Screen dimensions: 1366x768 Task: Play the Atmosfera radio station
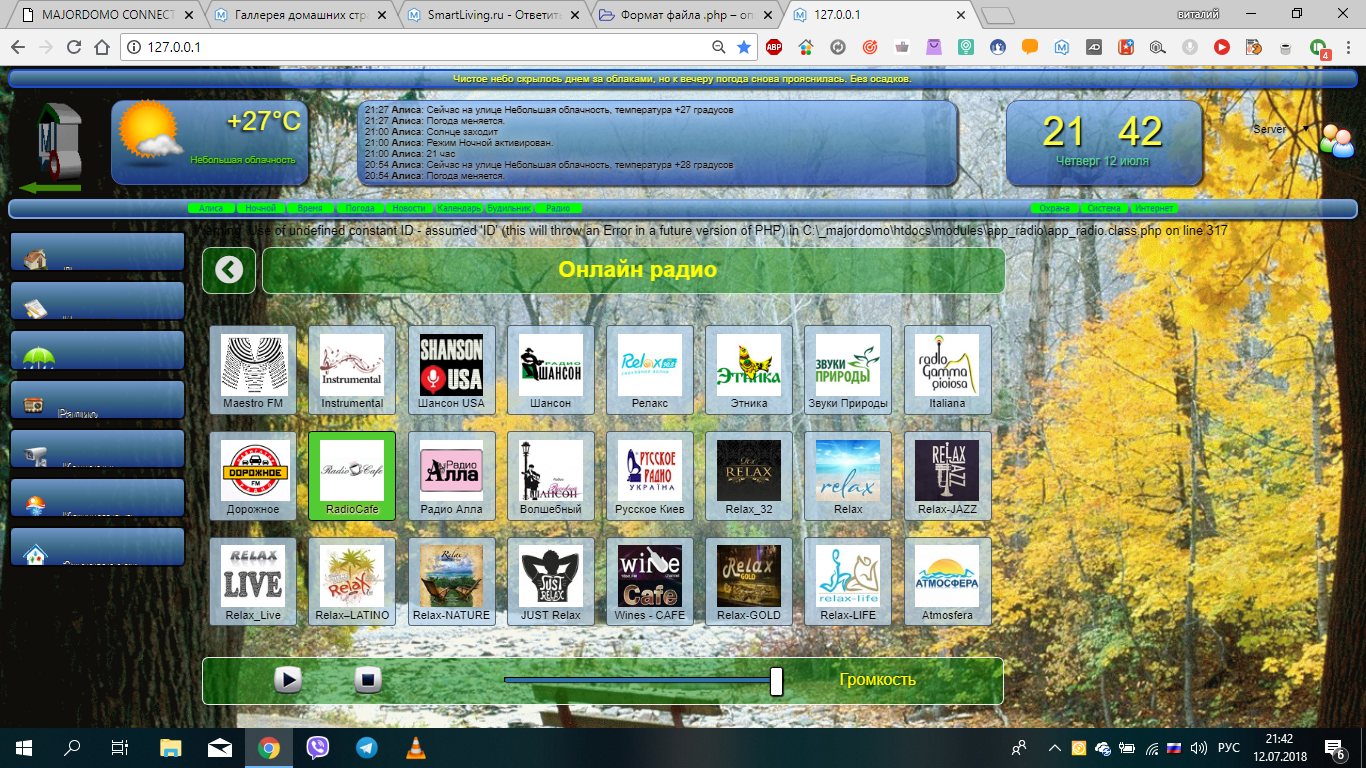(x=947, y=582)
